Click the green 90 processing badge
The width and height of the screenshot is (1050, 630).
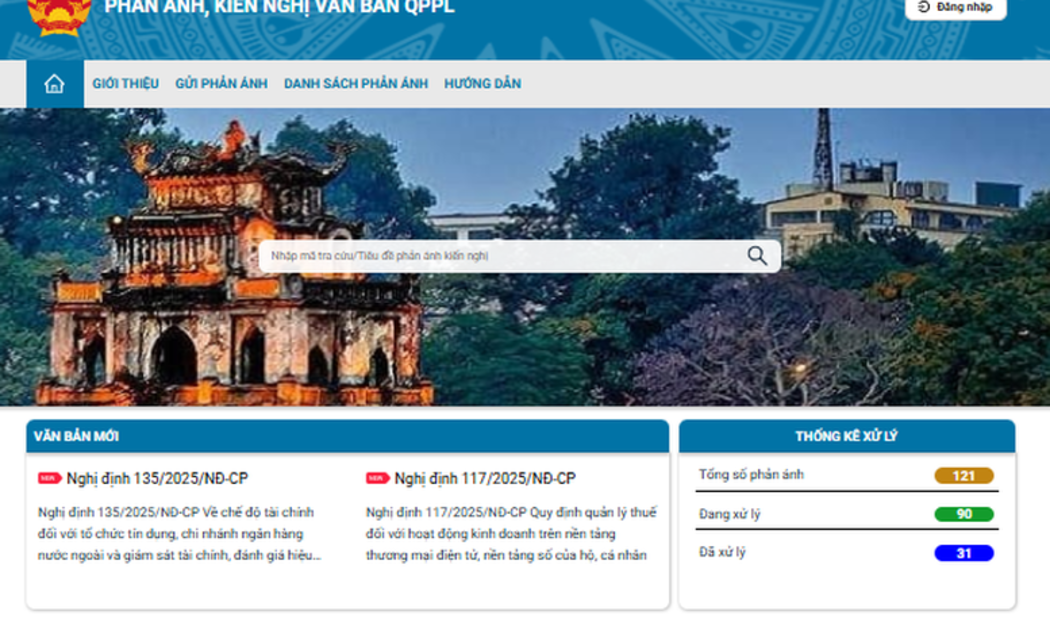click(964, 514)
